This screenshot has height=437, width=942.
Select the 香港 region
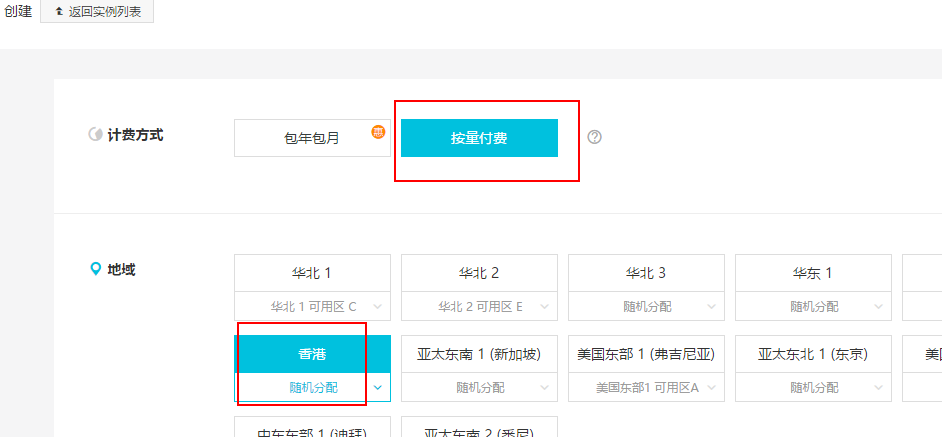coord(312,354)
